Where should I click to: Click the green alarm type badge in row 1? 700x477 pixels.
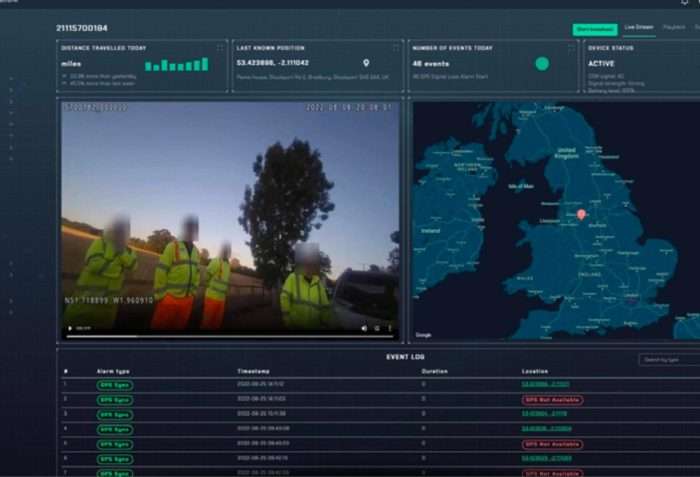[x=115, y=385]
